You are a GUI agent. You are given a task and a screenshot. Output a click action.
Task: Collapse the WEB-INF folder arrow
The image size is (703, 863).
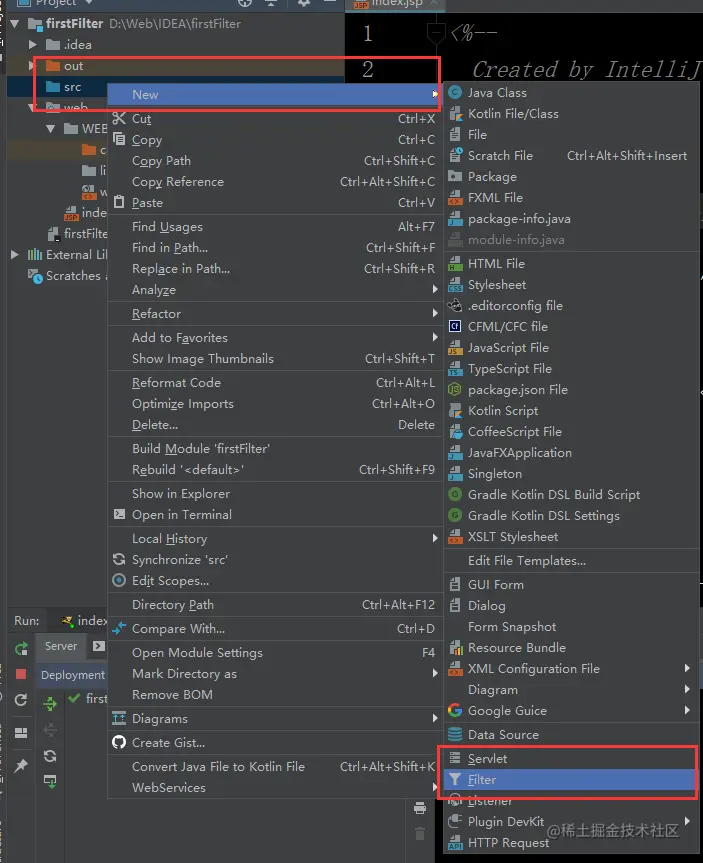pyautogui.click(x=51, y=129)
